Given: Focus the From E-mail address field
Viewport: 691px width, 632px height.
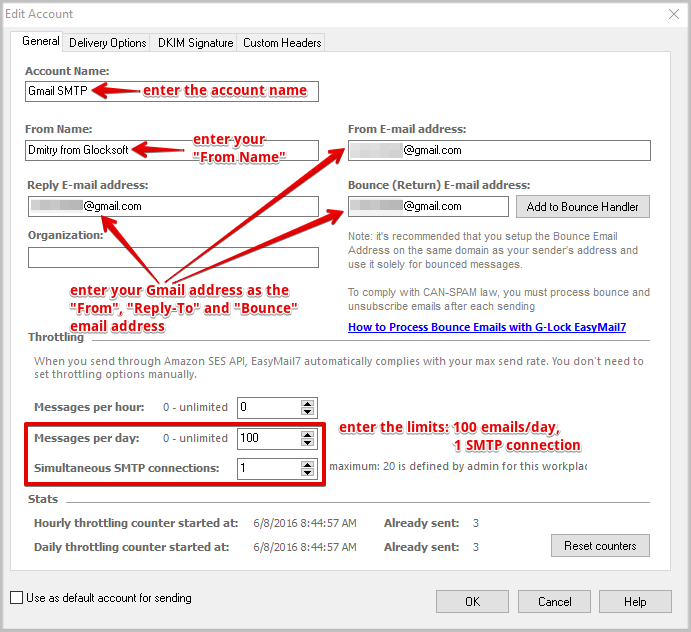Looking at the screenshot, I should click(499, 150).
